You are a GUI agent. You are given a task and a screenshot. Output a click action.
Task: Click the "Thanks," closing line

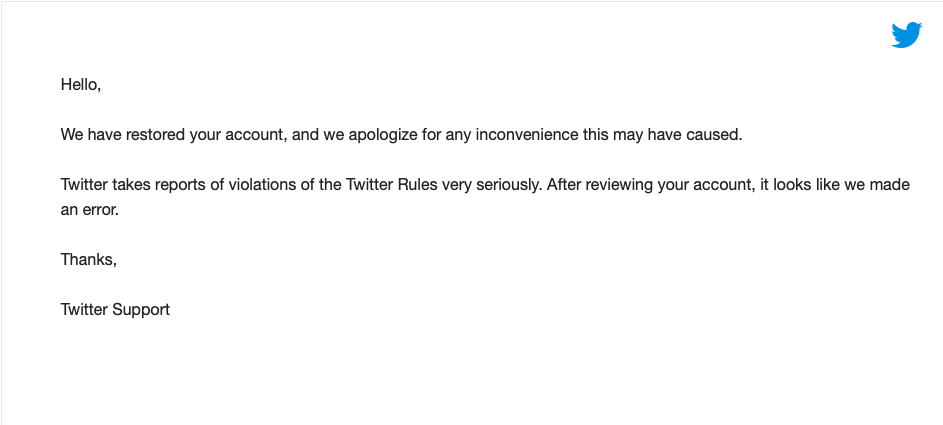click(x=88, y=259)
